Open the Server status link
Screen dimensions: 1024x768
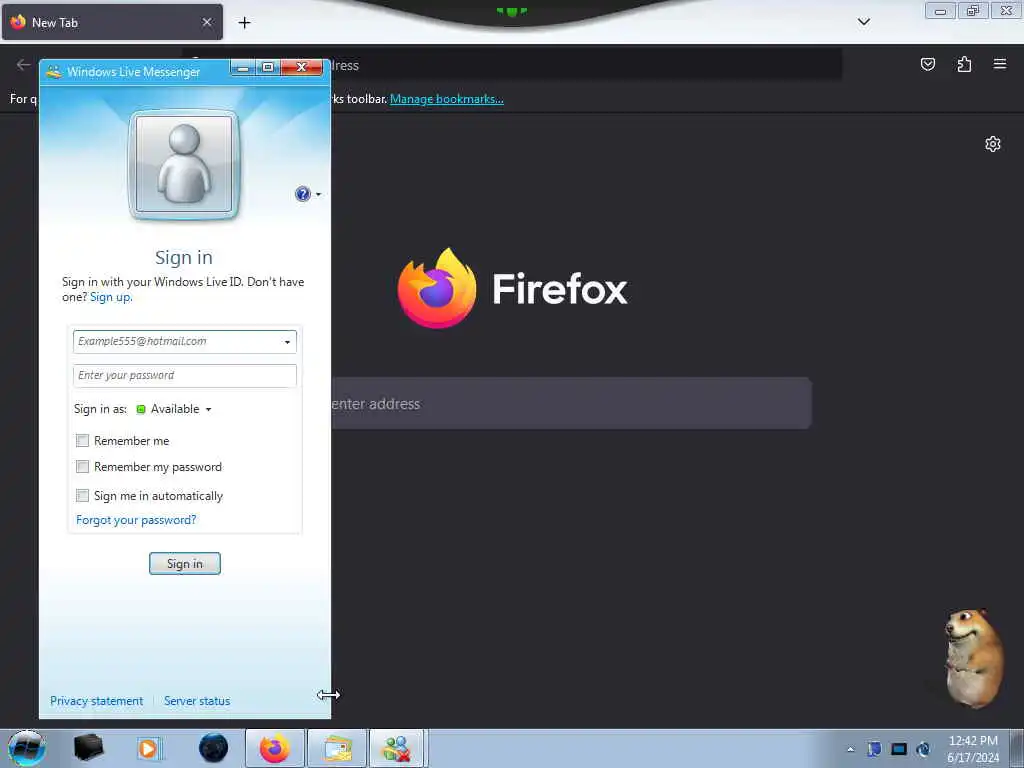coord(197,701)
